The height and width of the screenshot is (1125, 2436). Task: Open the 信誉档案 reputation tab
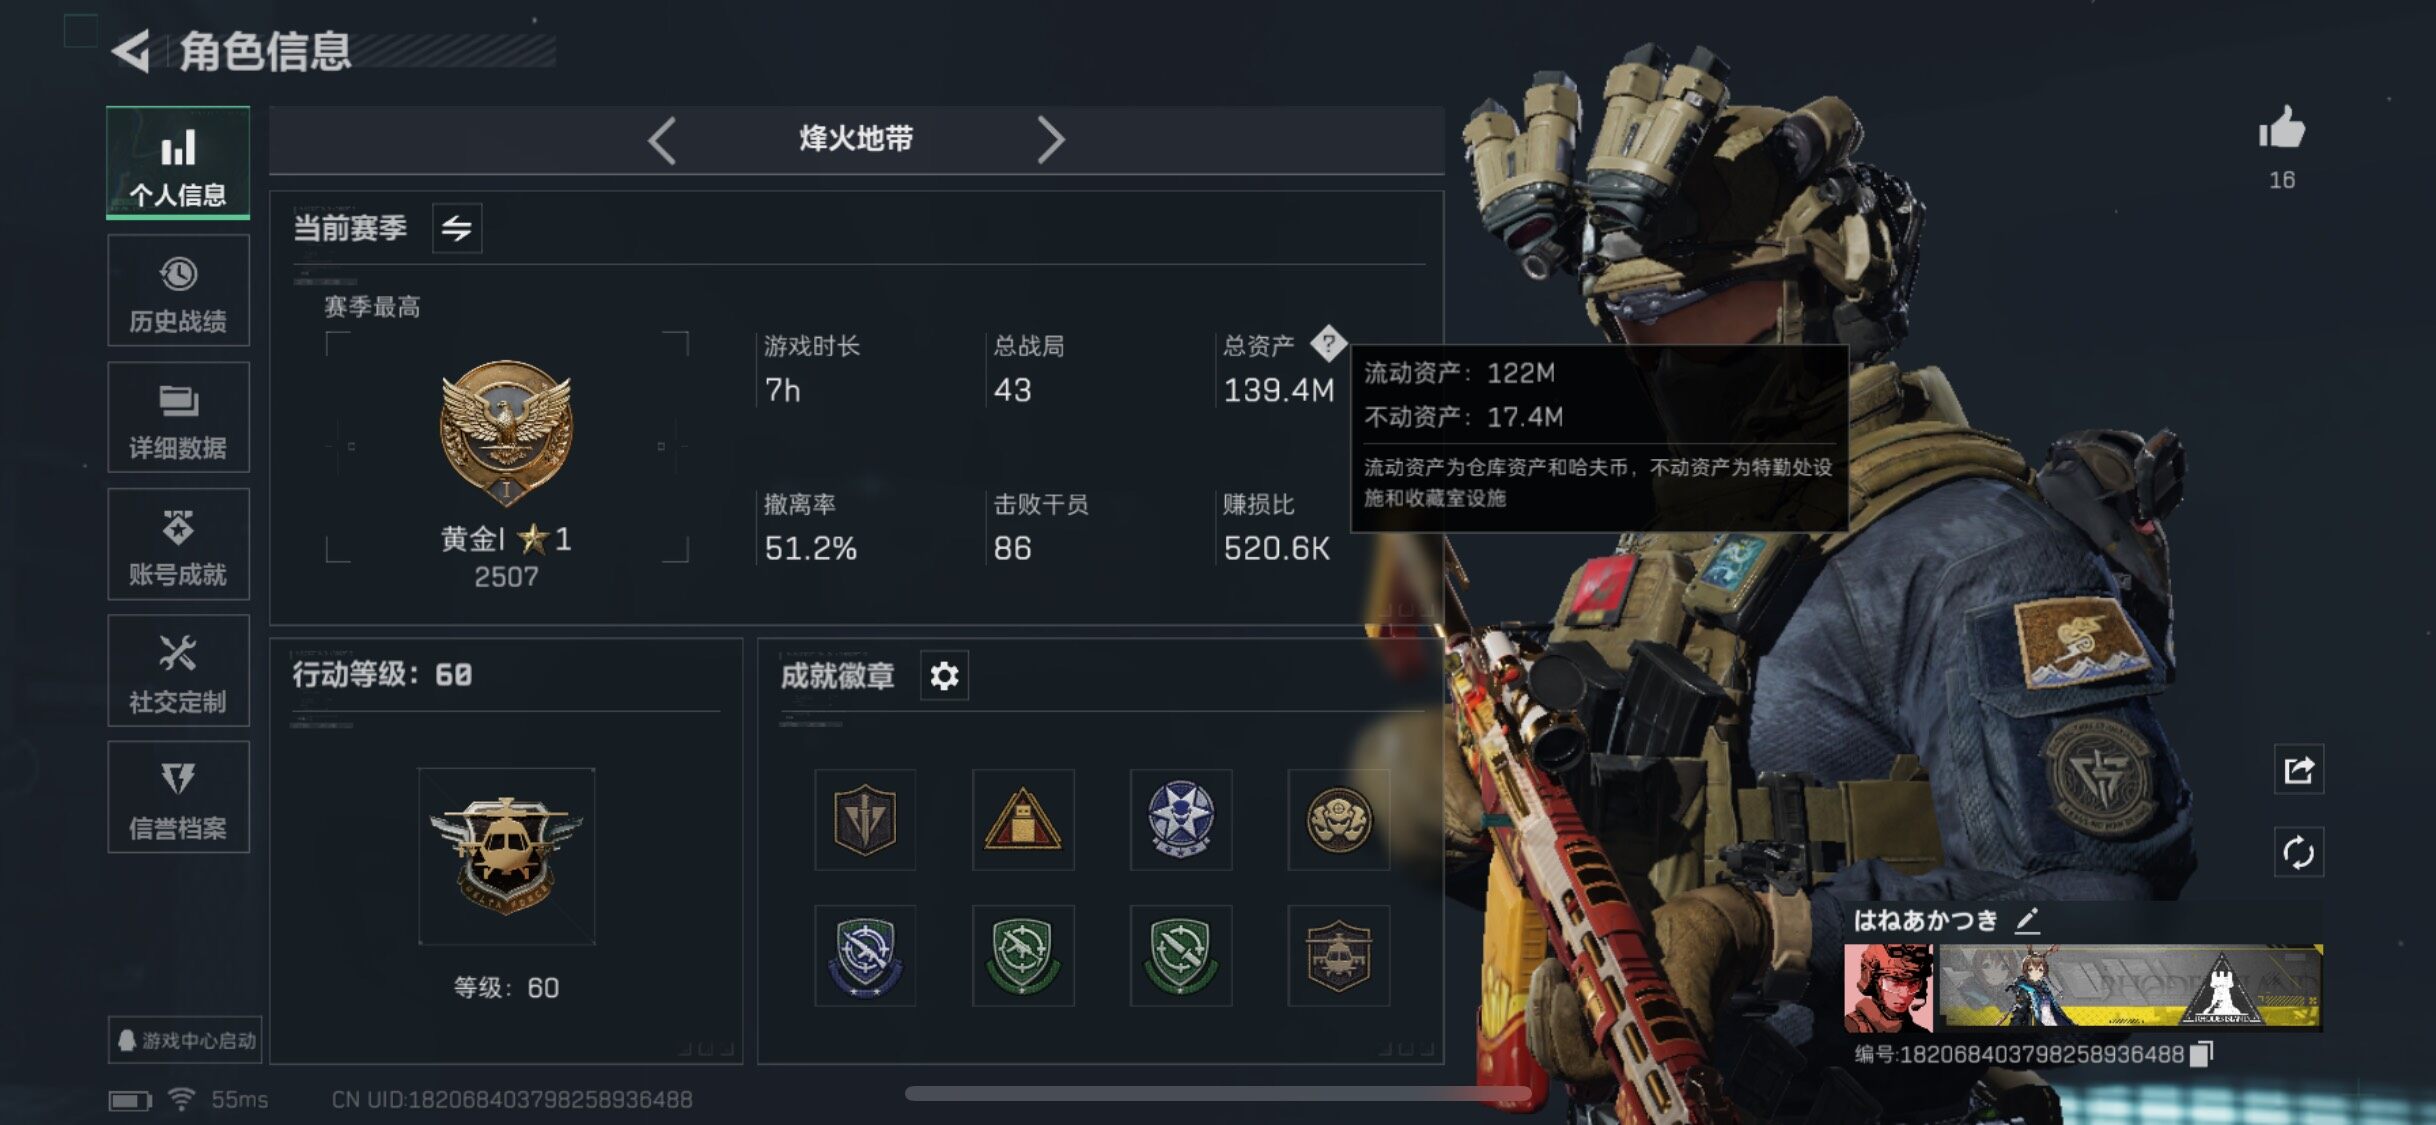[178, 797]
